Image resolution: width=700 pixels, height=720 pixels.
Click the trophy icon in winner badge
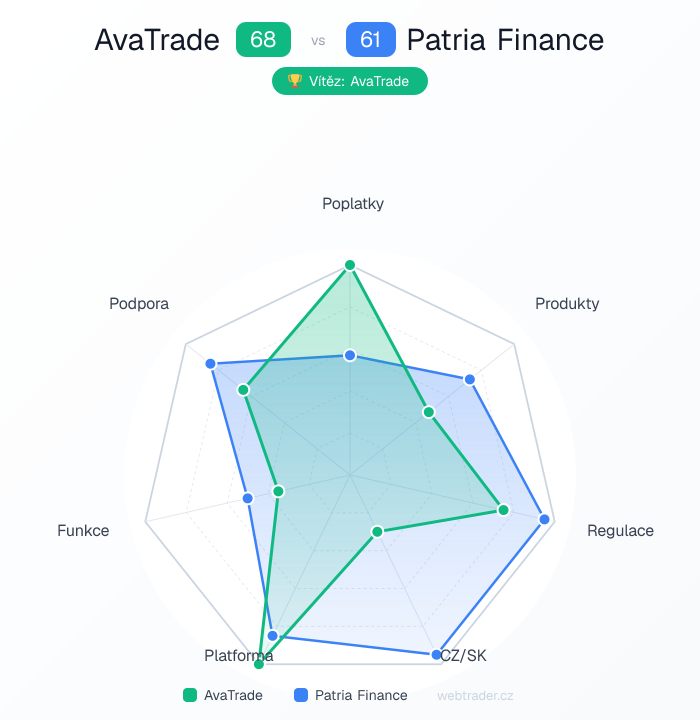click(295, 81)
